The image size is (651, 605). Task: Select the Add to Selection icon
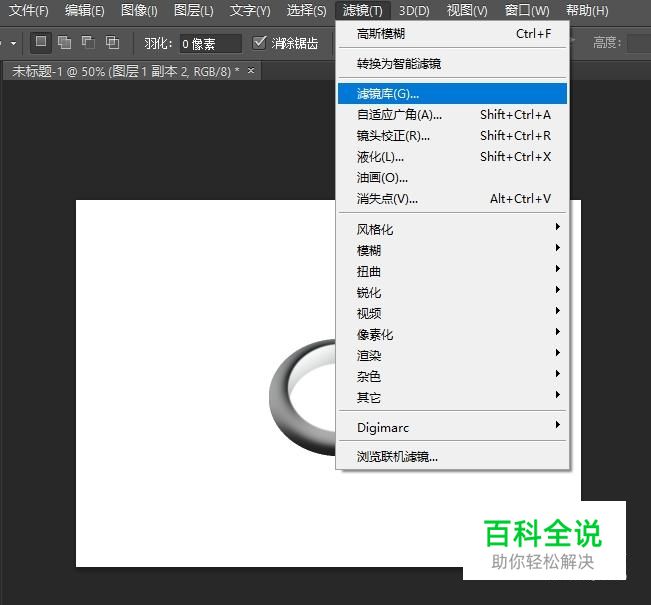(x=64, y=42)
